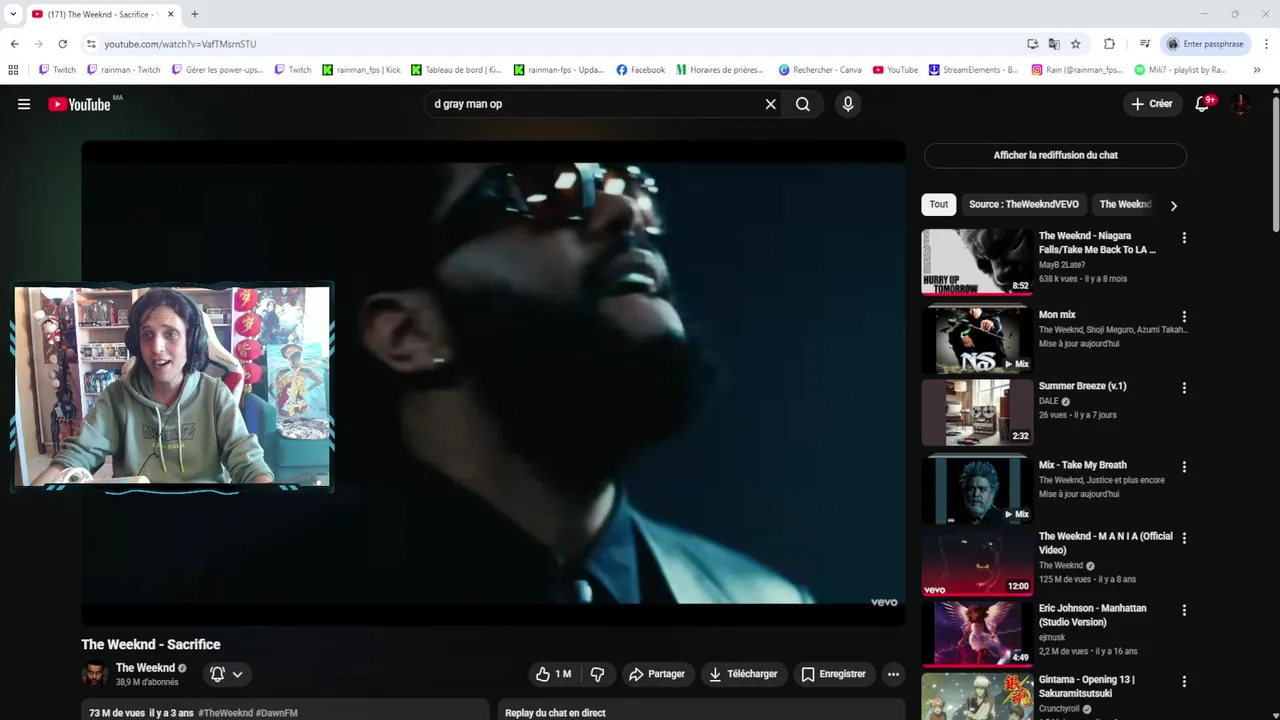The image size is (1280, 720).
Task: Click Afficher la rediffusion du chat
Action: tap(1055, 155)
